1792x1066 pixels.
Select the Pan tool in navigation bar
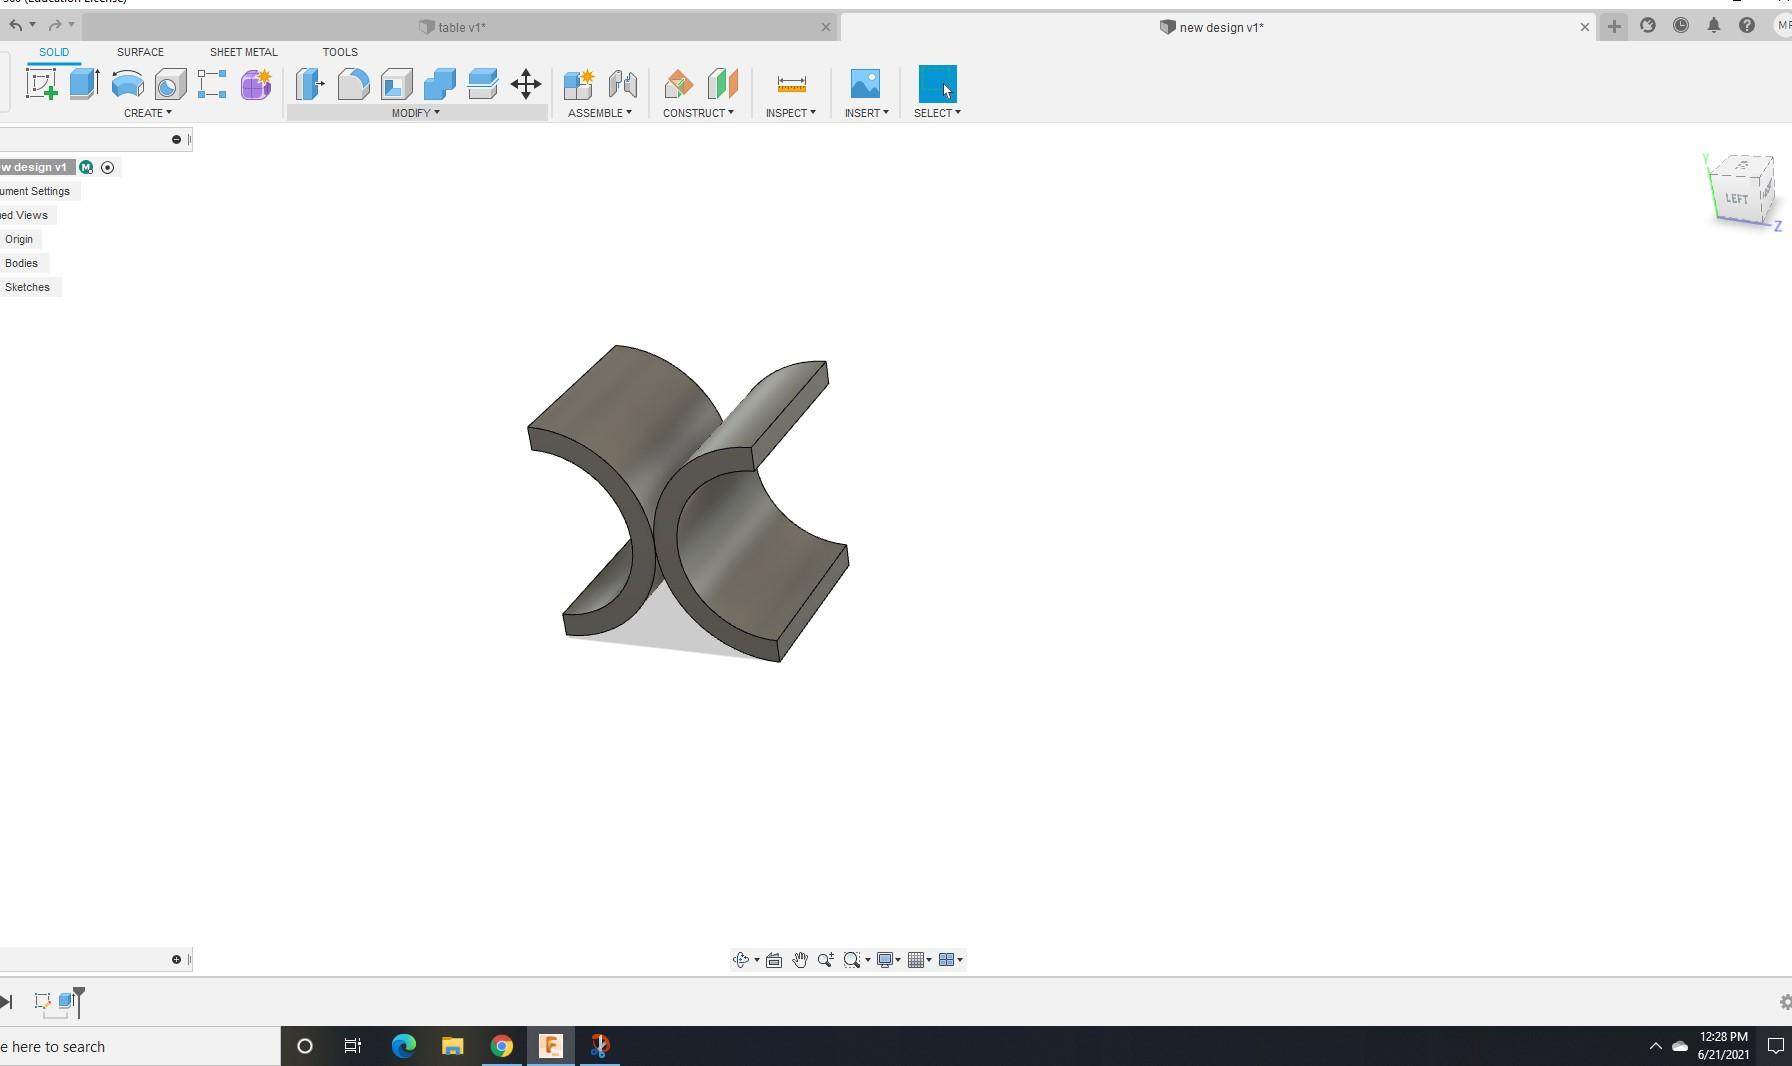point(800,960)
